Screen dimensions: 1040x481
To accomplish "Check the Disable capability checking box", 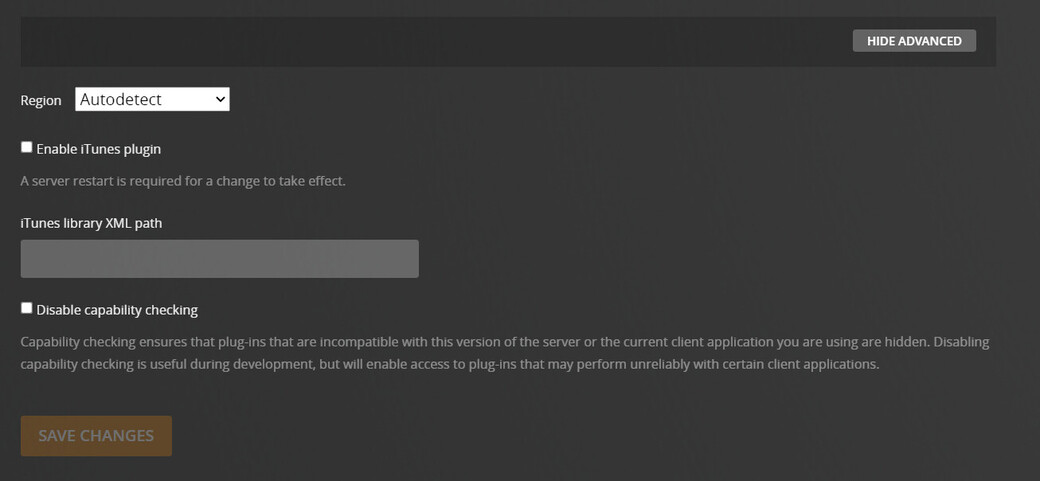I will (x=27, y=308).
